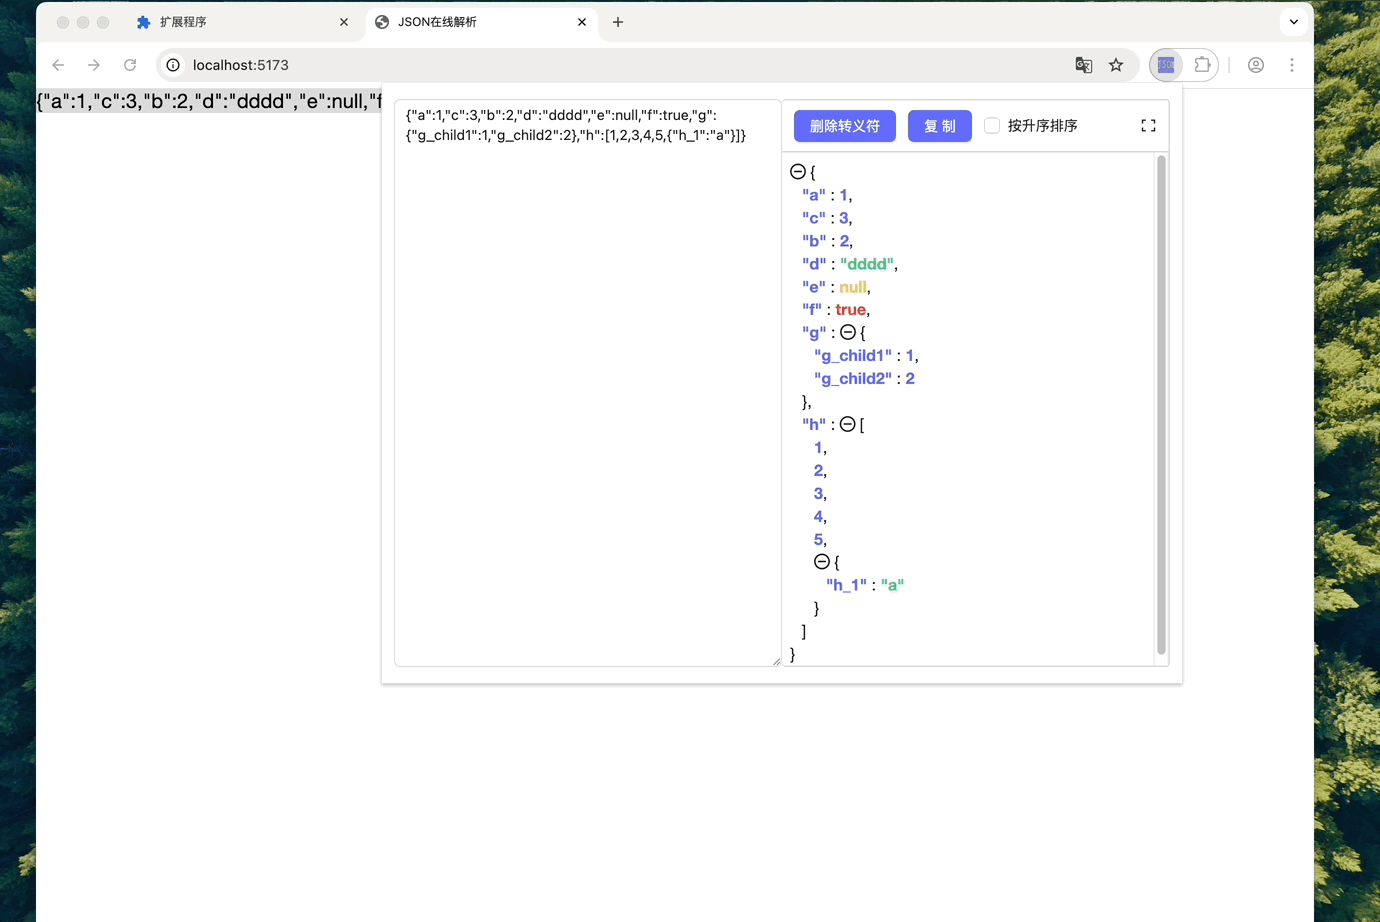This screenshot has width=1380, height=922.
Task: Click the site information icon in address bar
Action: [x=173, y=64]
